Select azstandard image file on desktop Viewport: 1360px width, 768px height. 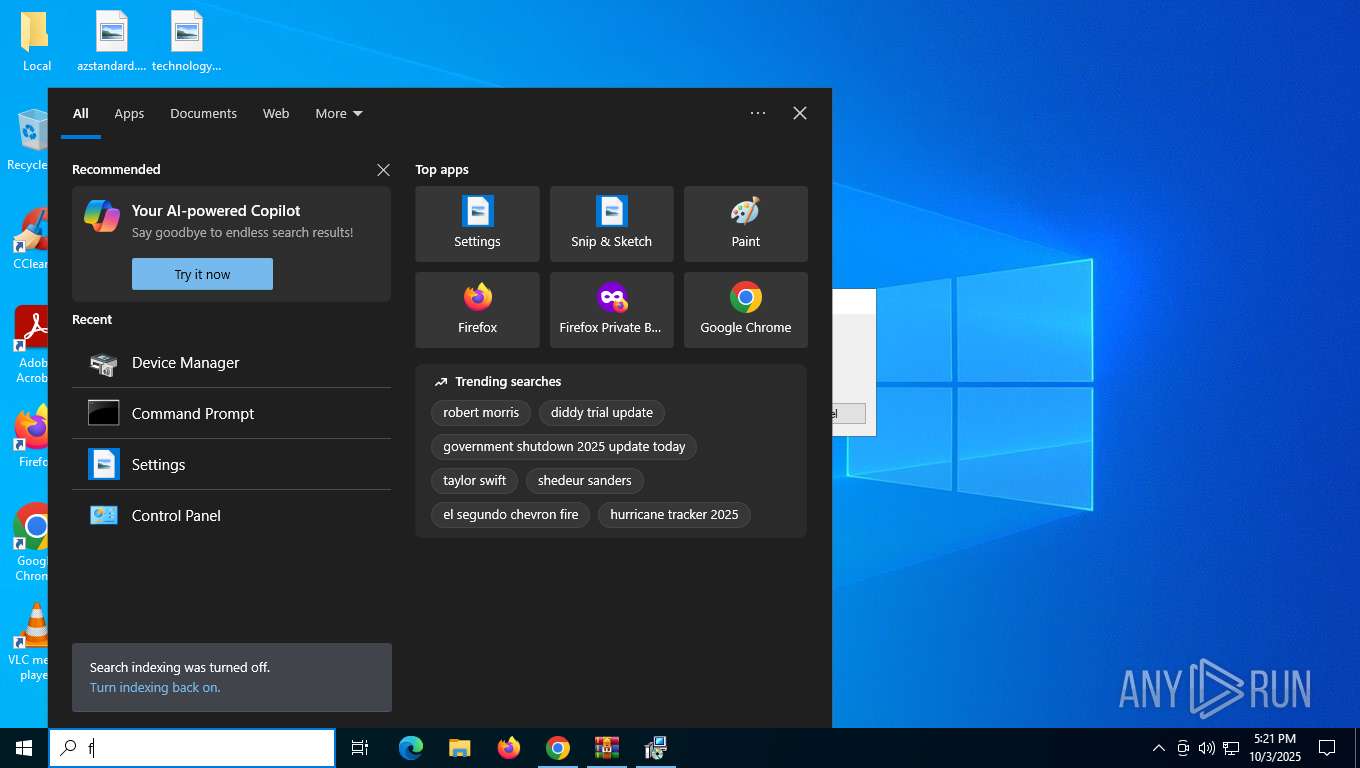[x=112, y=42]
